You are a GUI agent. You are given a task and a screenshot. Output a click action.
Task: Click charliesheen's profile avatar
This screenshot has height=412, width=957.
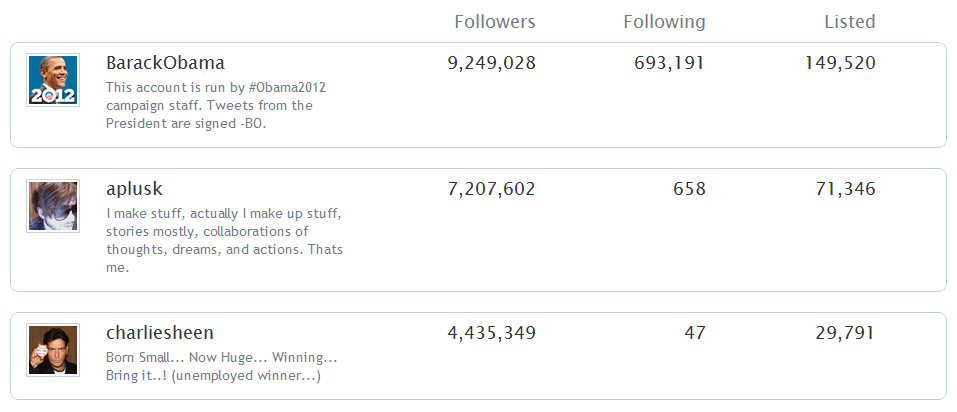click(53, 351)
